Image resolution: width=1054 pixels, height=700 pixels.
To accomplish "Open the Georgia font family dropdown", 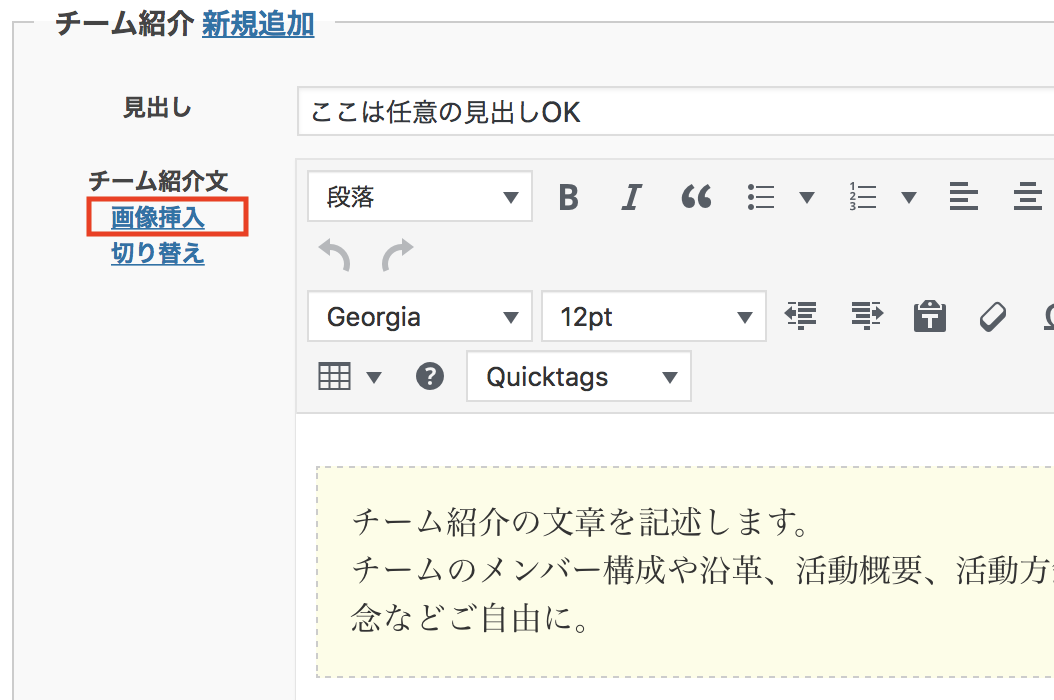I will pyautogui.click(x=419, y=316).
